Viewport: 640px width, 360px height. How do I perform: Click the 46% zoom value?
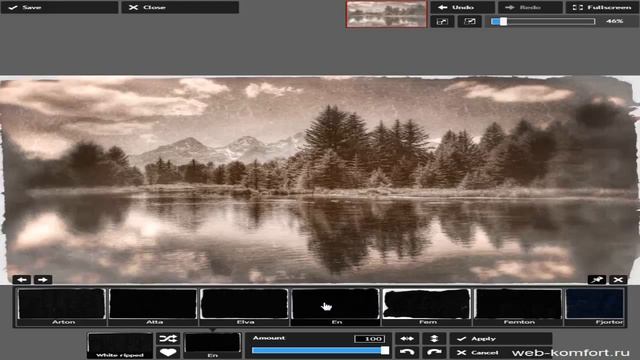tap(615, 21)
